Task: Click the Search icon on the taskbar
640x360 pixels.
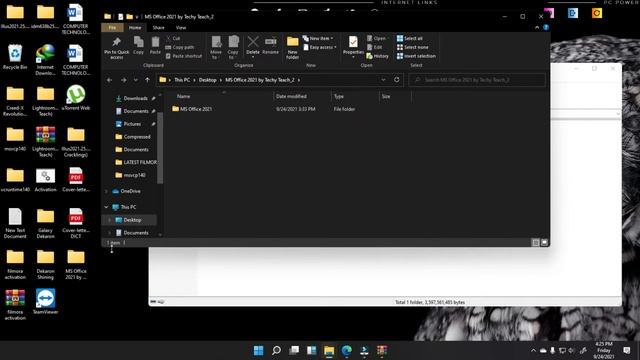Action: tap(276, 350)
